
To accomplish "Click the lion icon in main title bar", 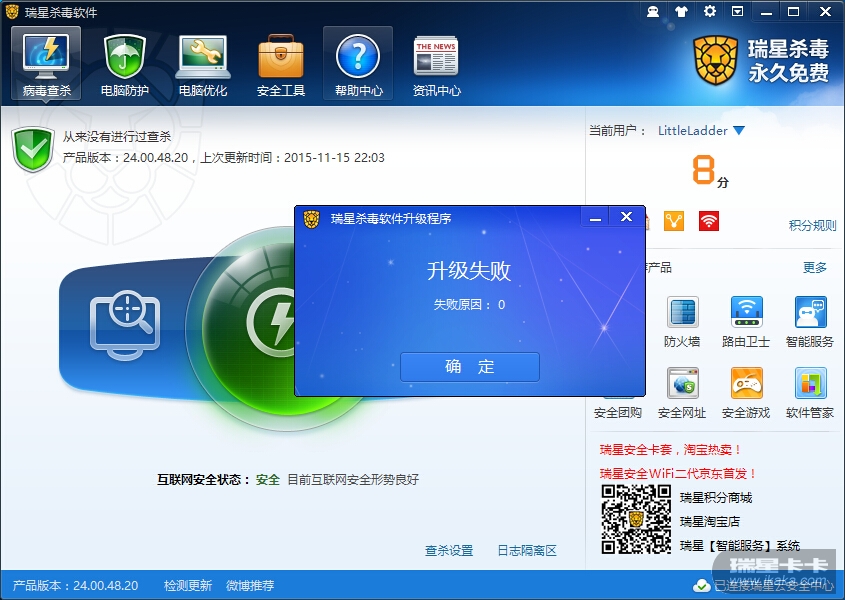I will 12,11.
